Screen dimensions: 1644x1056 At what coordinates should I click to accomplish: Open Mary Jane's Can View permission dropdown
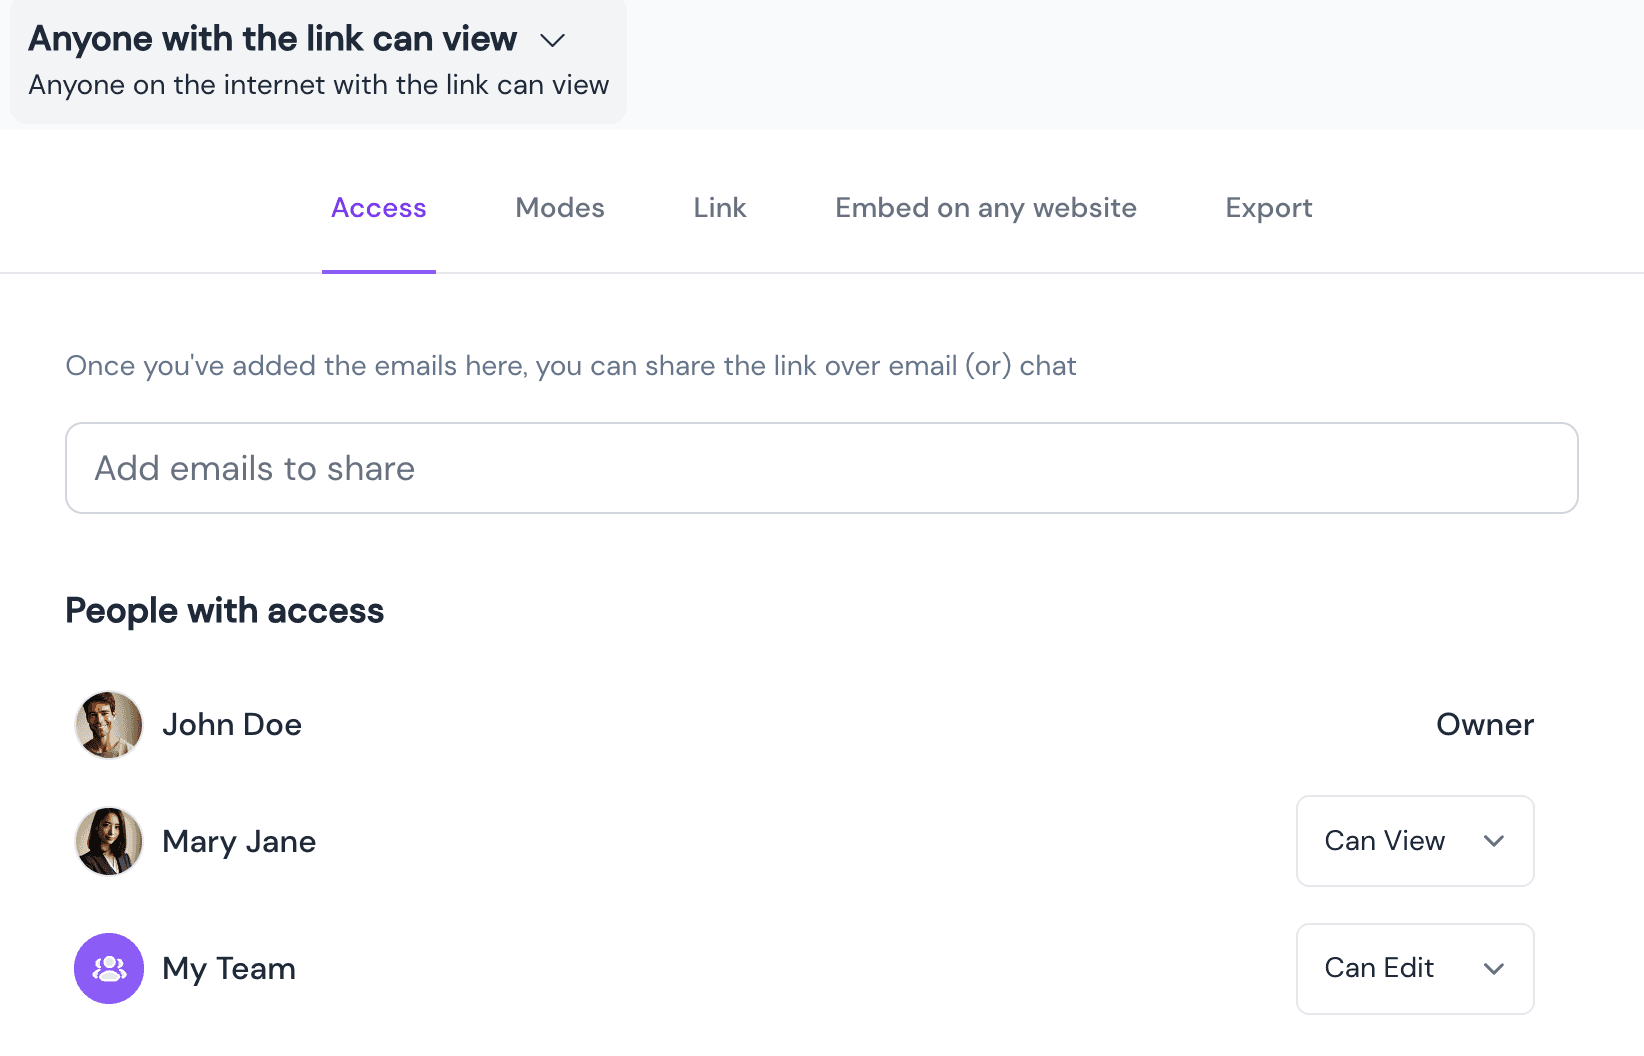(1413, 841)
